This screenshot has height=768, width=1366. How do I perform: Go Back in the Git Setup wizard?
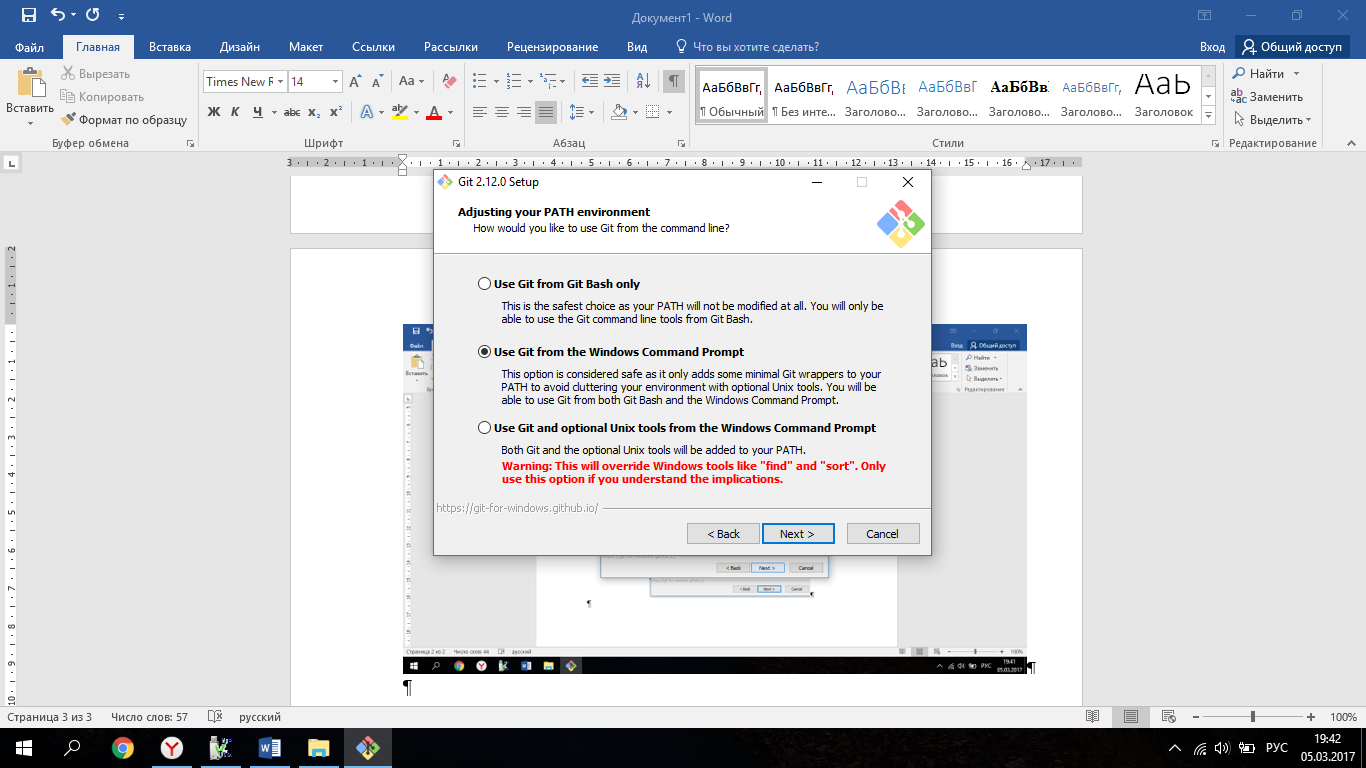click(x=723, y=534)
